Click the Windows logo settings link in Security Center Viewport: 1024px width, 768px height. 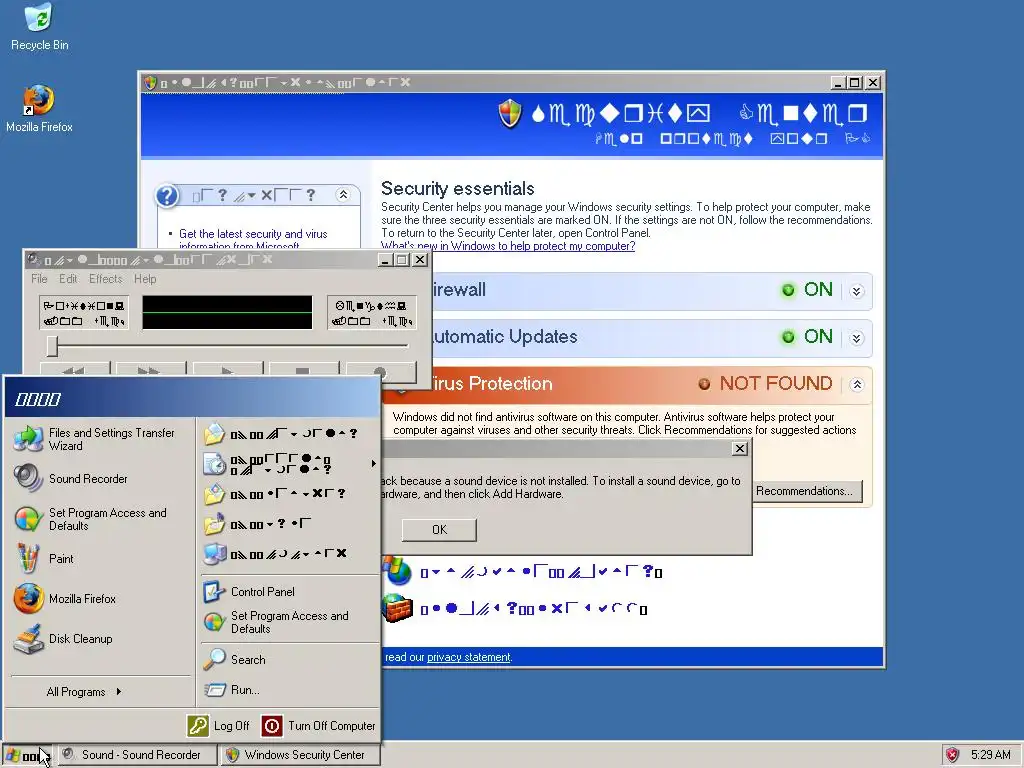coord(541,573)
